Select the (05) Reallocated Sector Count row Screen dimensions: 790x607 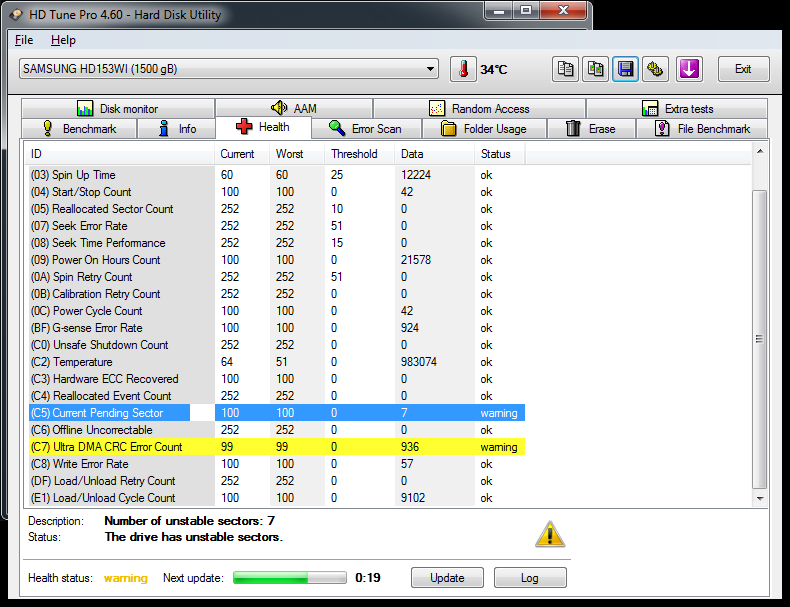pyautogui.click(x=277, y=209)
